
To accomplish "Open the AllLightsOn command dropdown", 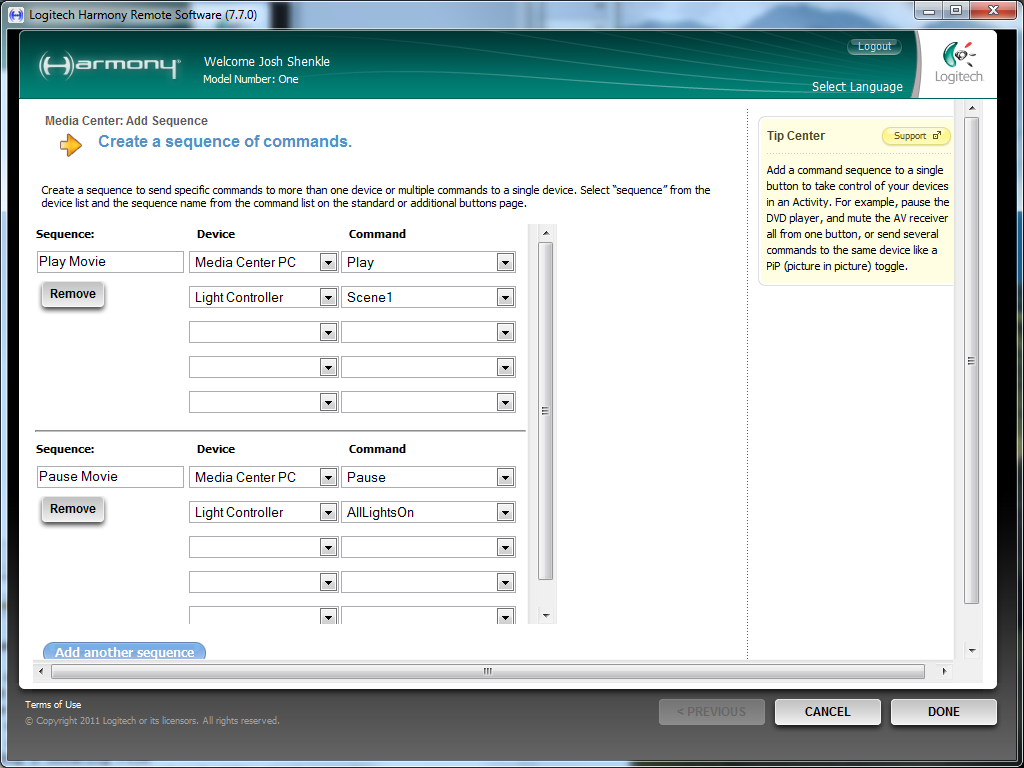I will pyautogui.click(x=428, y=513).
